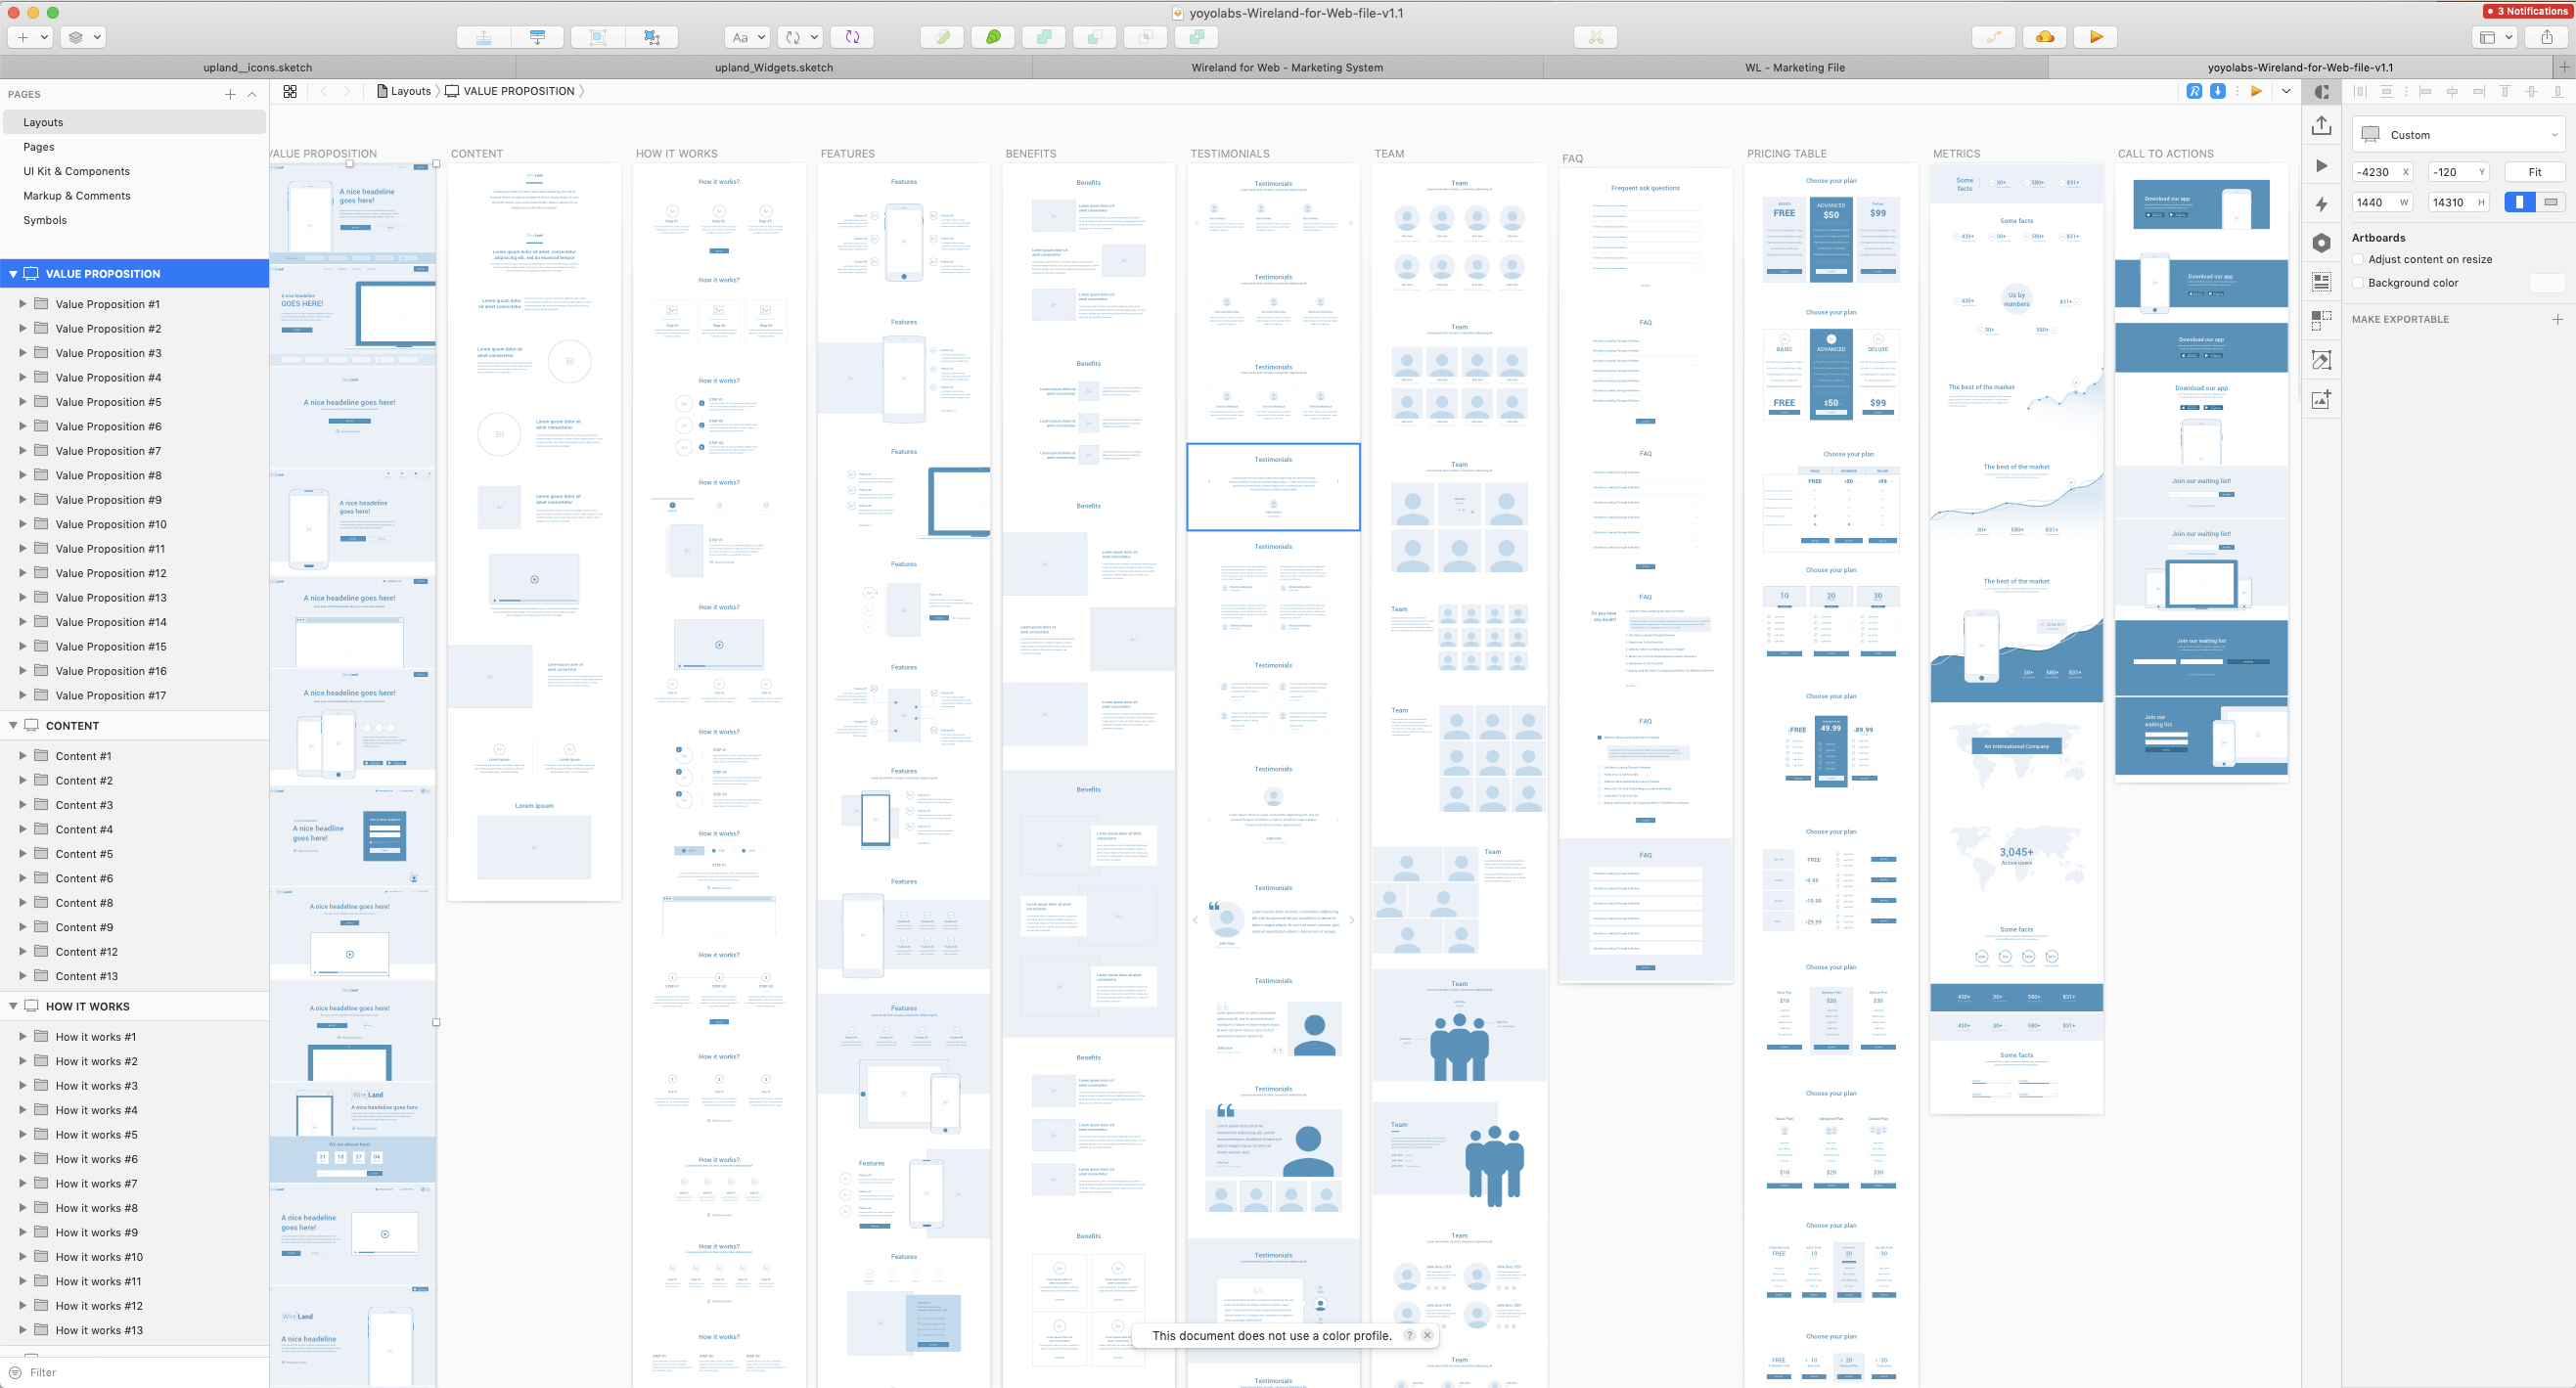
Task: Switch to Wireland for Web - Marketing System tab
Action: pos(1287,67)
